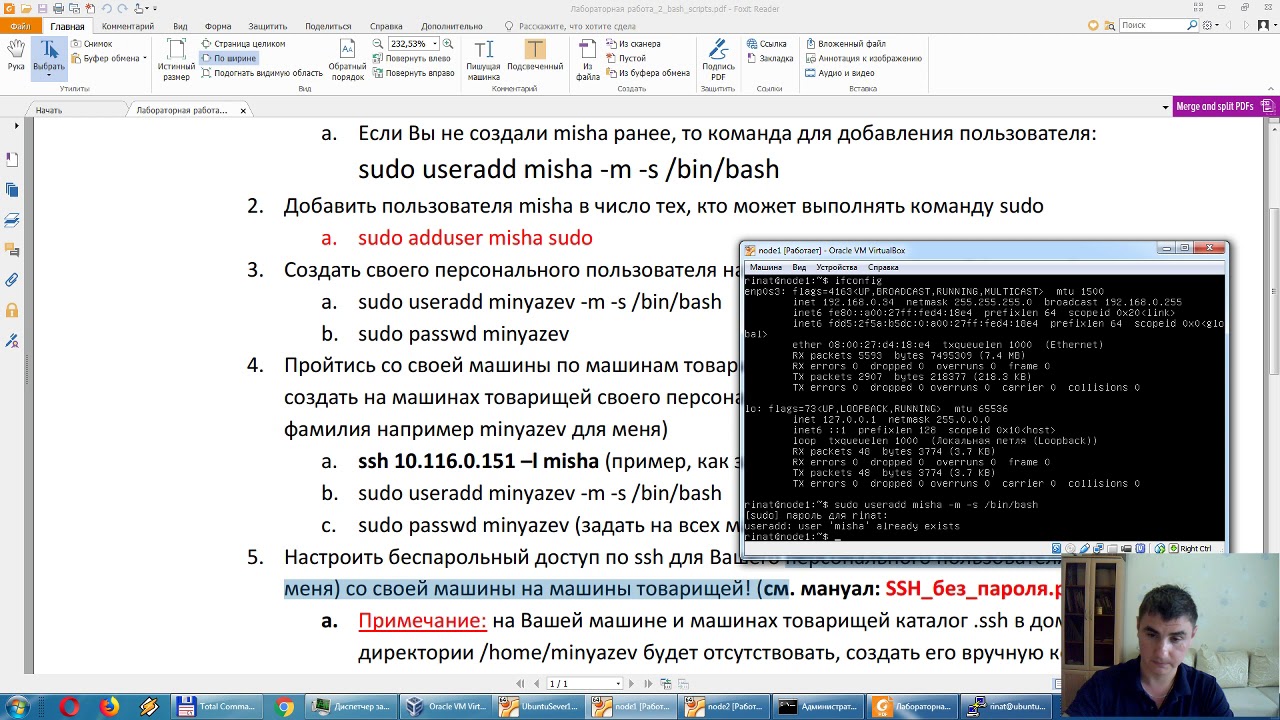Go to next page arrow in bottom bar
Viewport: 1280px width, 720px height.
[x=631, y=684]
